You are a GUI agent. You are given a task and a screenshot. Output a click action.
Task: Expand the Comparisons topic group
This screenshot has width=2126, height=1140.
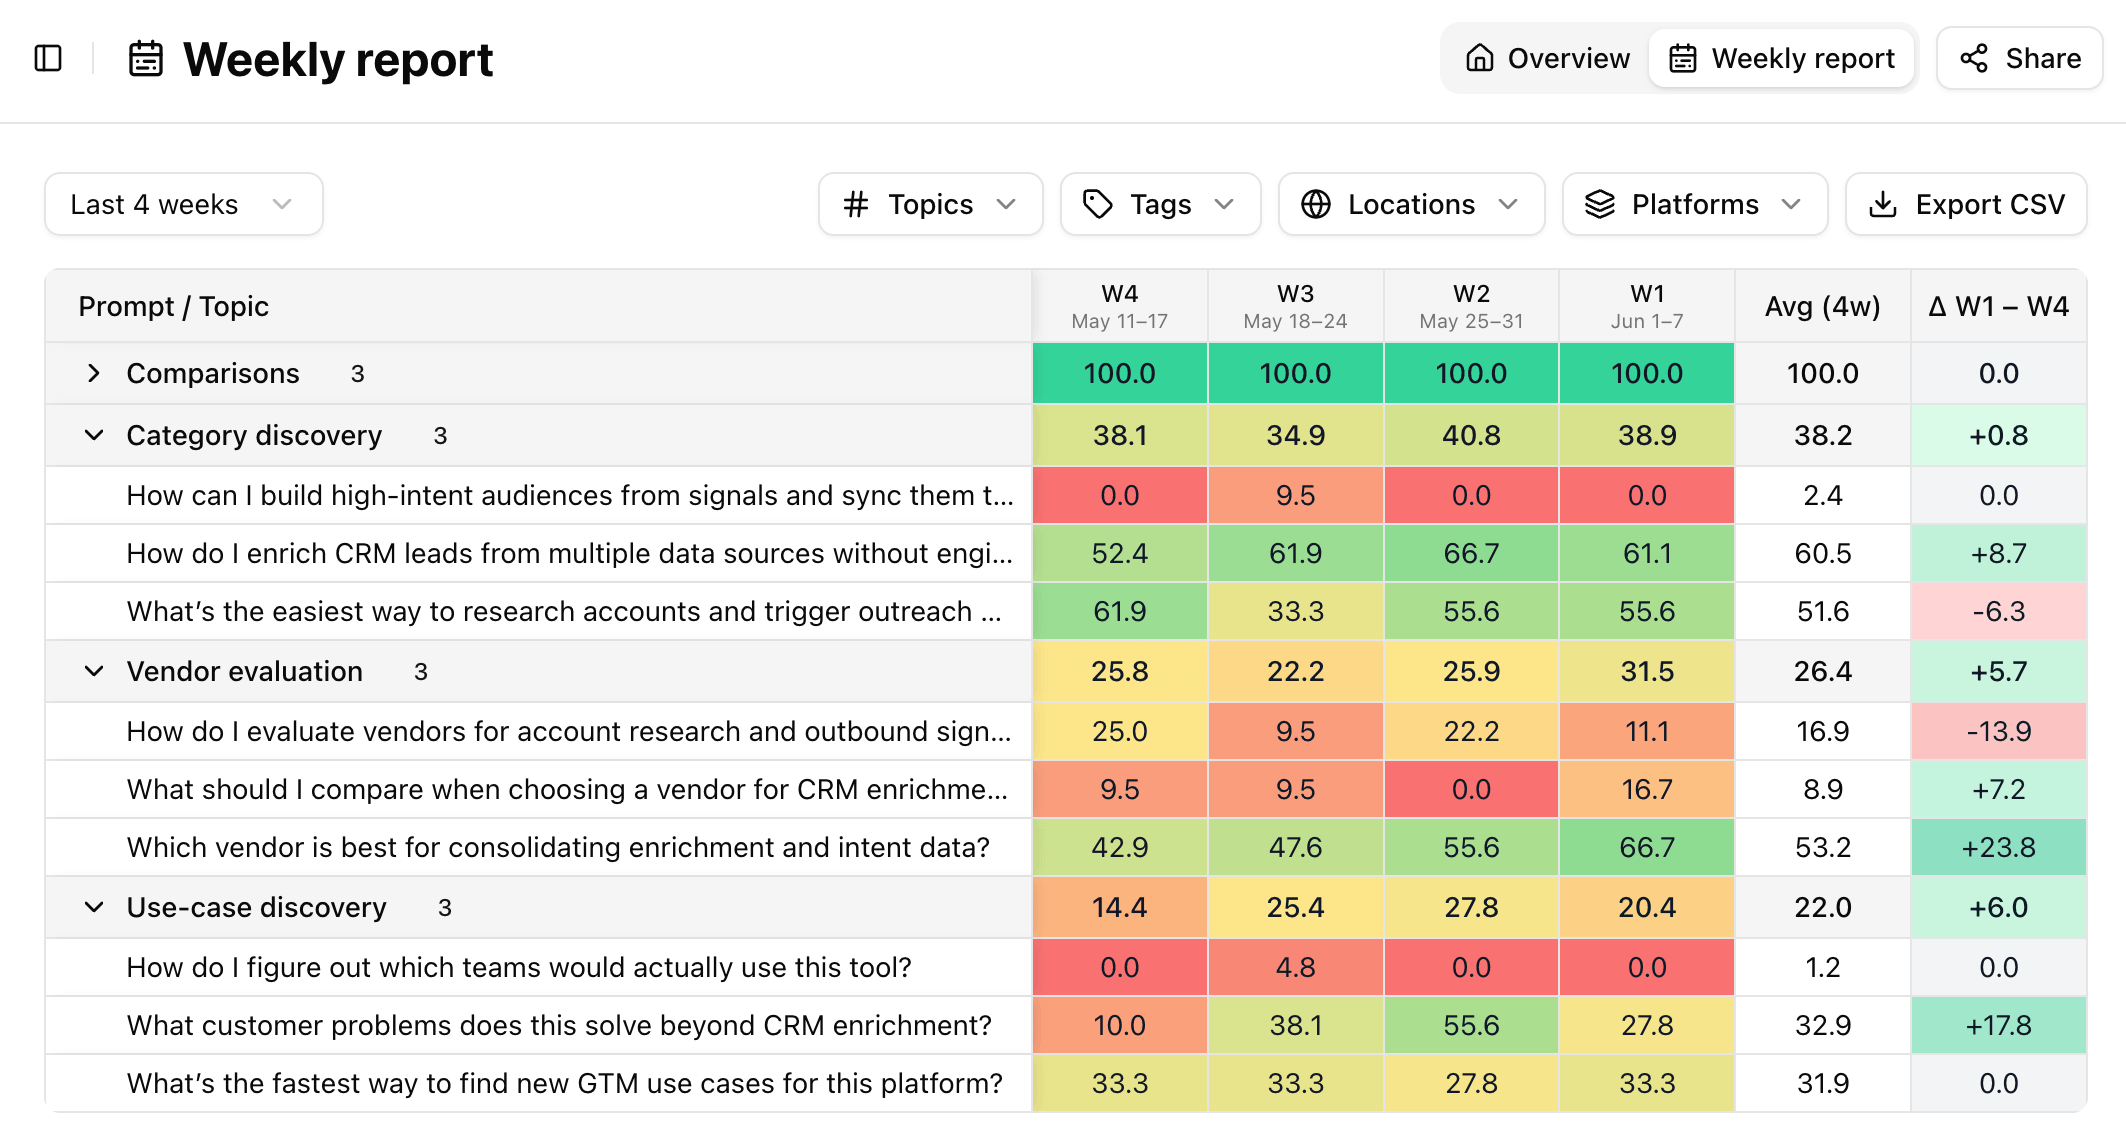click(x=94, y=373)
